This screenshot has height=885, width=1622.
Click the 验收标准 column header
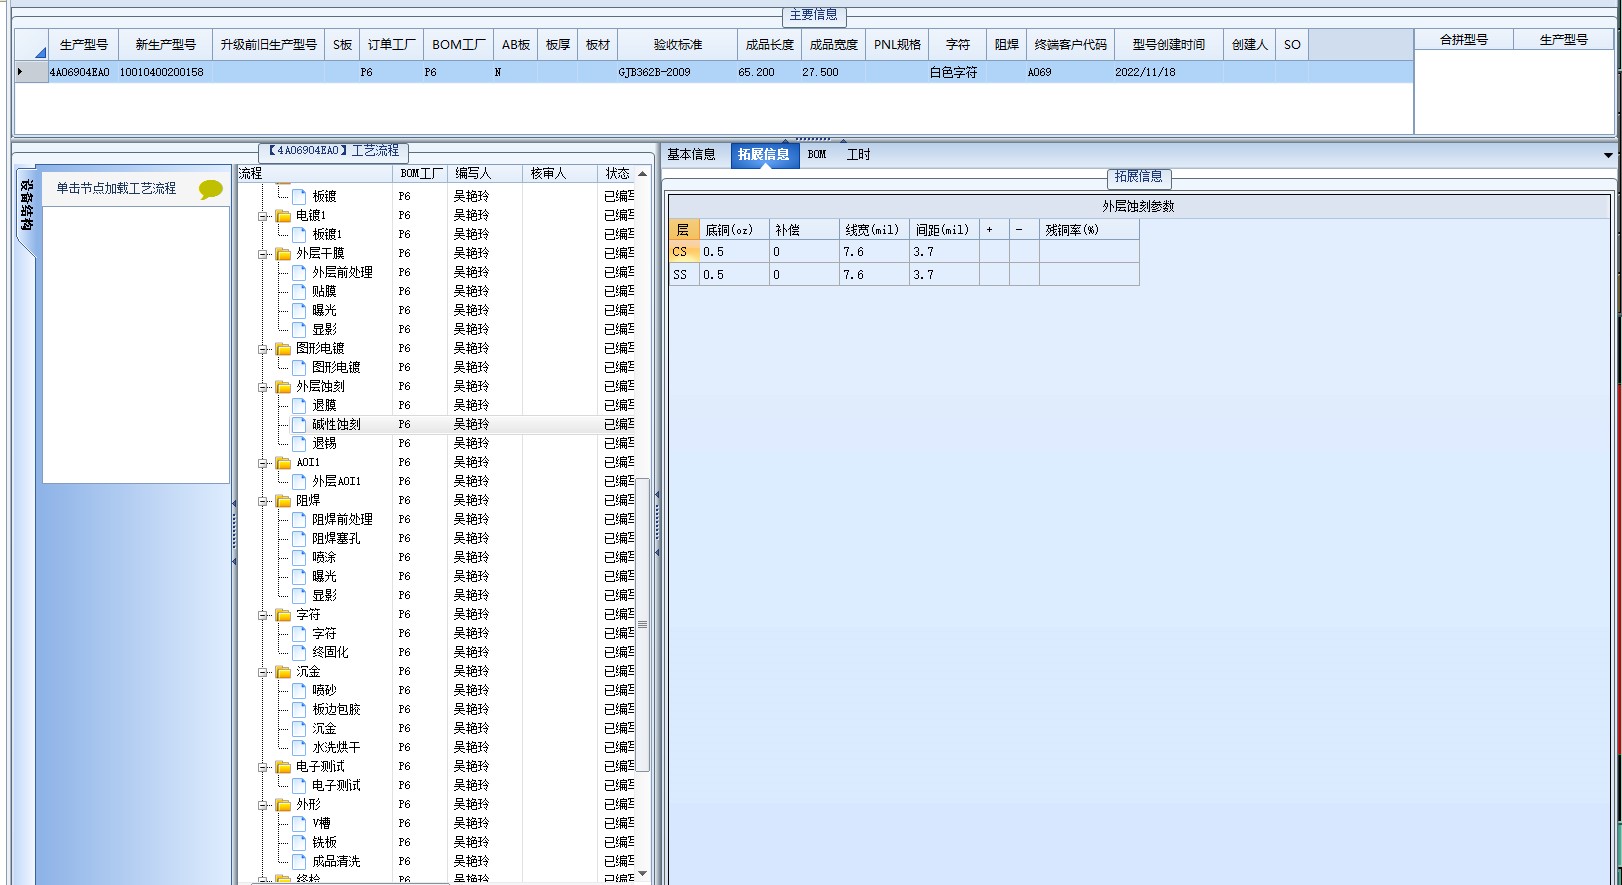[678, 45]
